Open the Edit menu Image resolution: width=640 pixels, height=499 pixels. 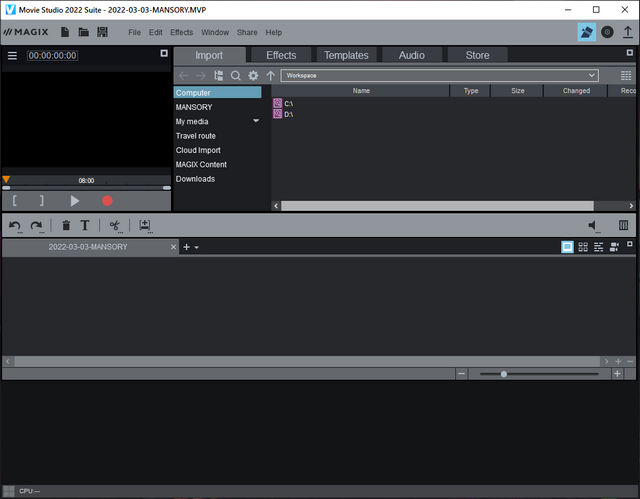point(156,32)
